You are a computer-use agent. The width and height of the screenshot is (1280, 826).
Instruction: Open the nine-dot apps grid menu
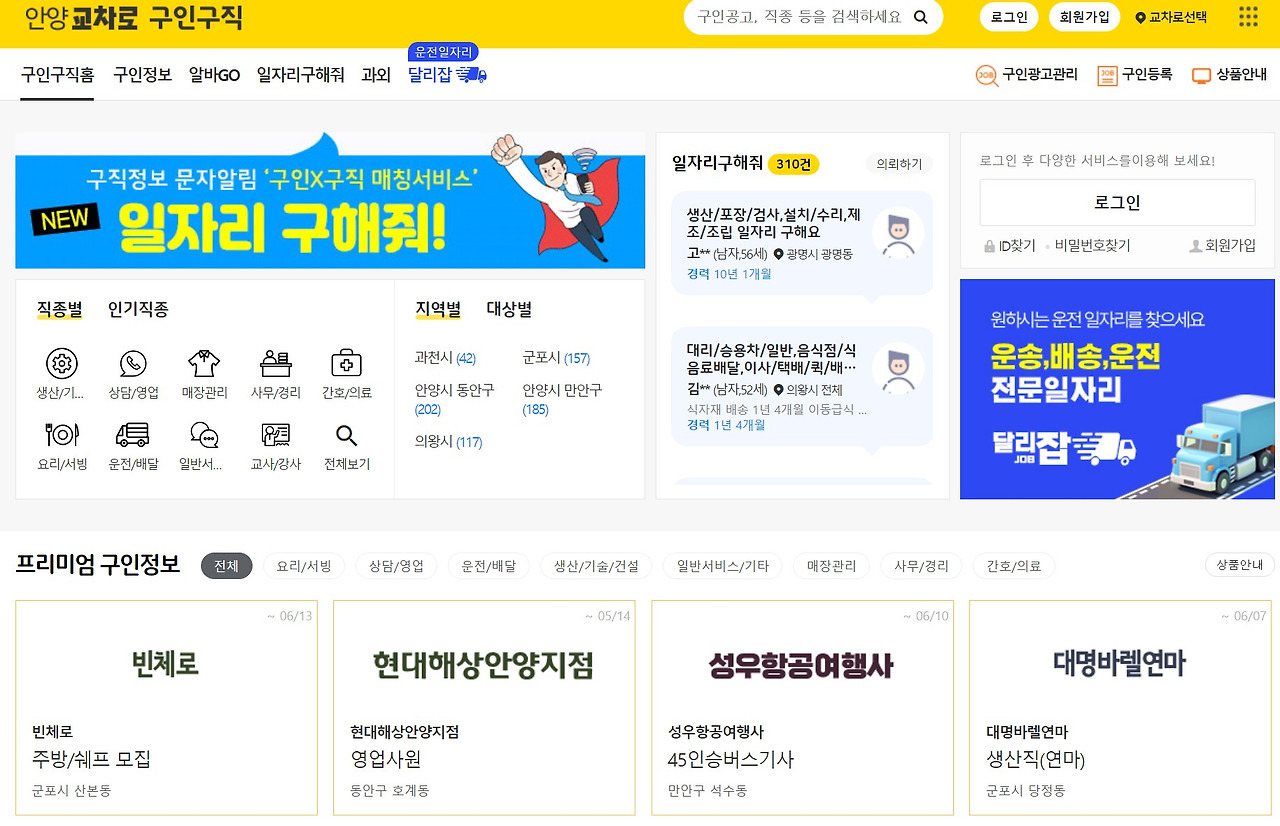pyautogui.click(x=1248, y=17)
